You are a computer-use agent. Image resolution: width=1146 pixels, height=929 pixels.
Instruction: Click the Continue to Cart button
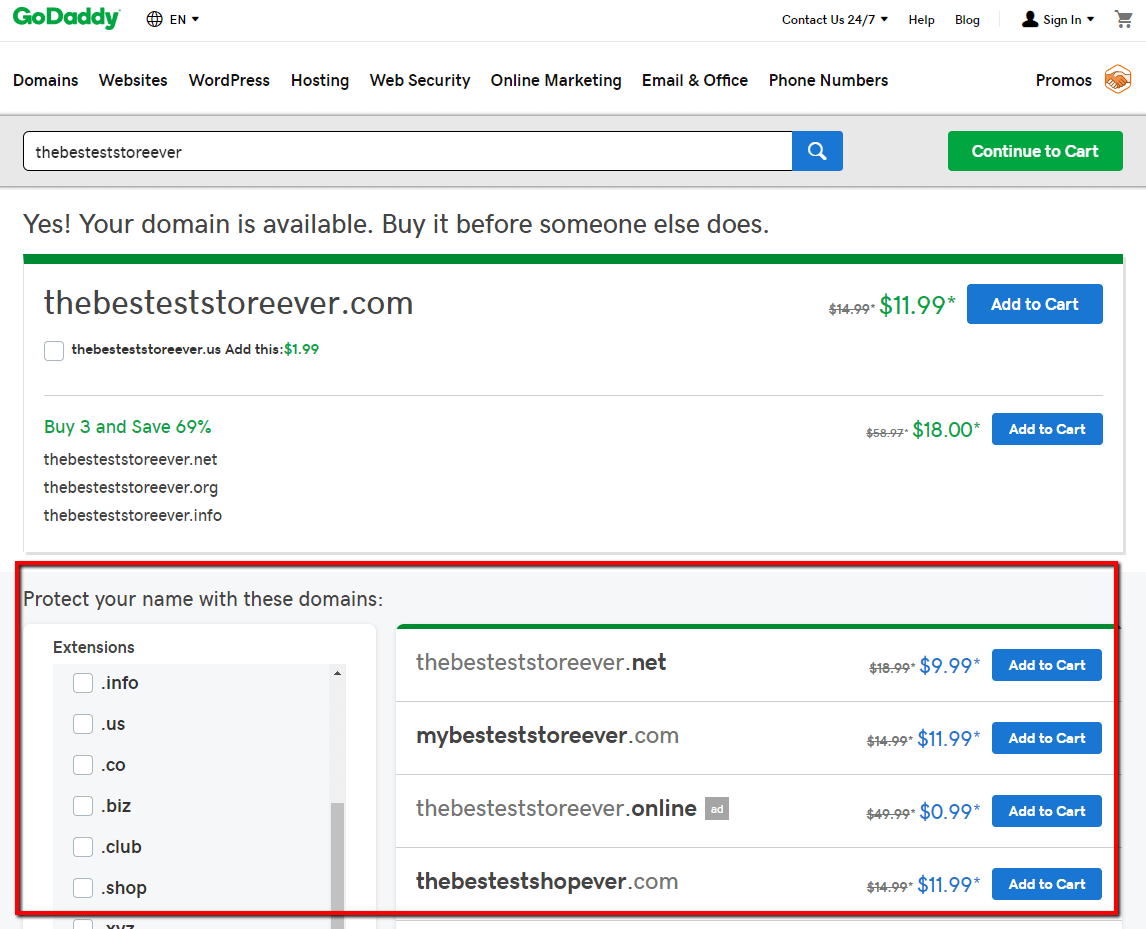[1035, 150]
